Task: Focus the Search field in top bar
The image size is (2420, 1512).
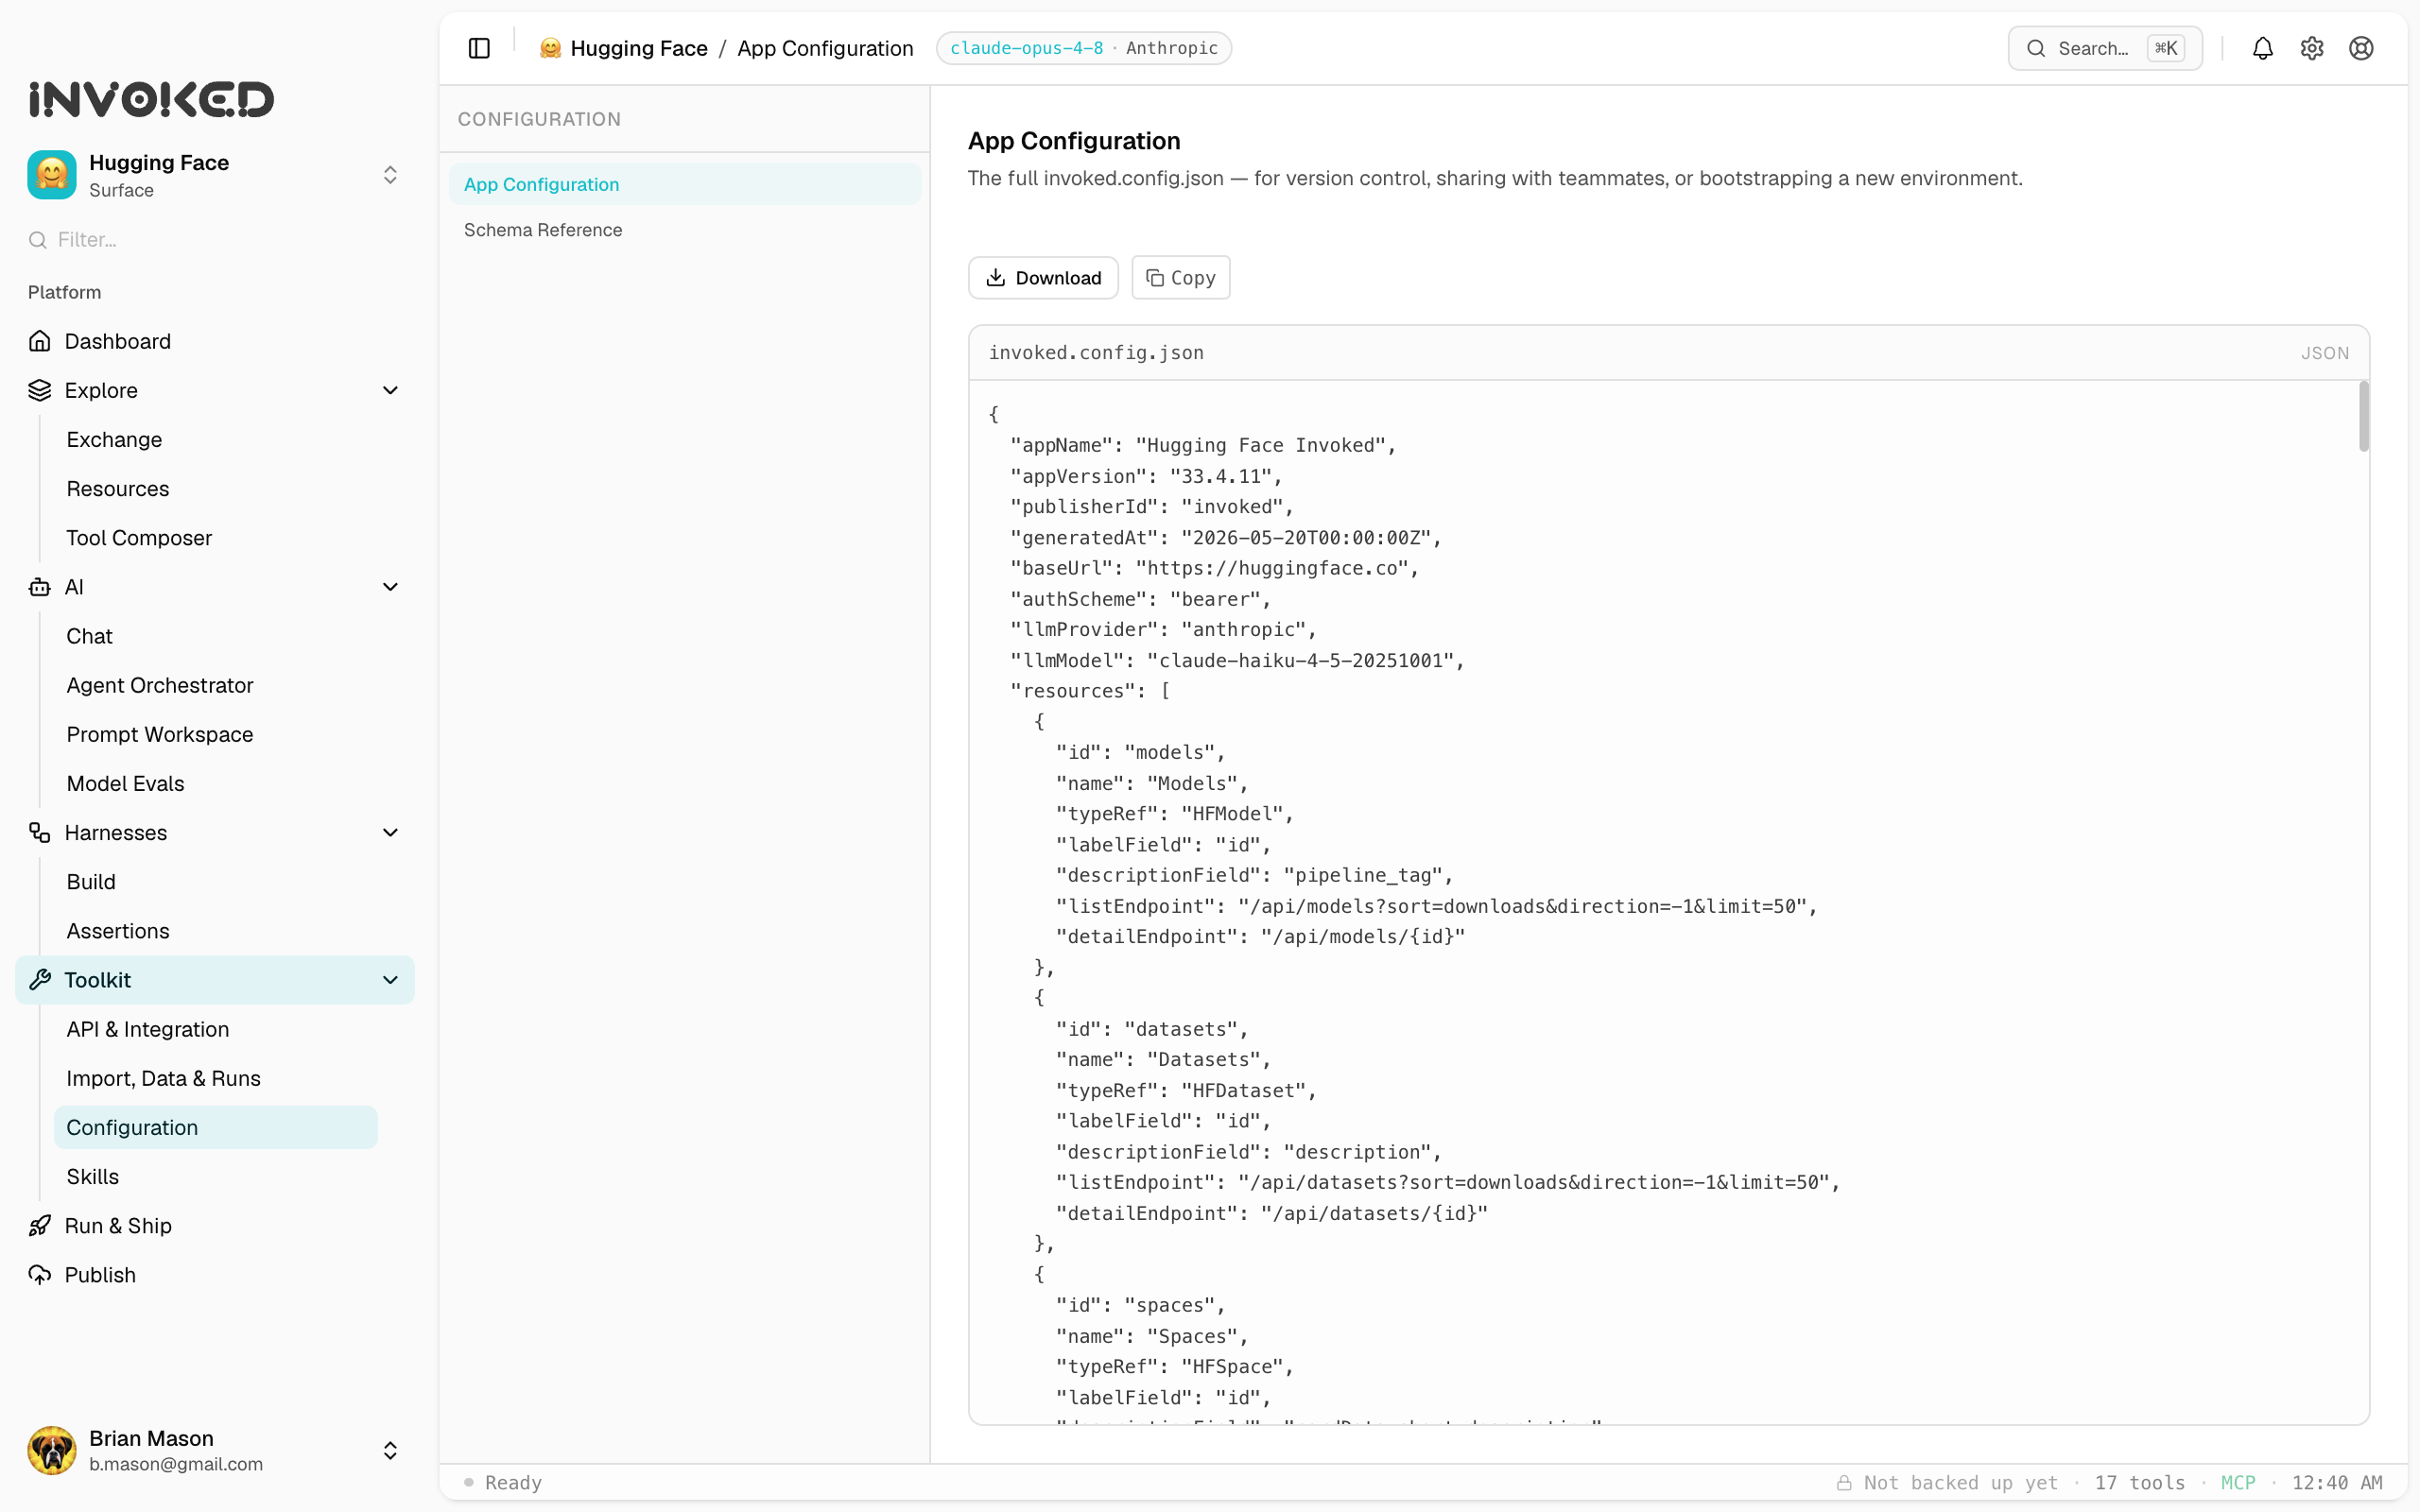Action: (2105, 48)
